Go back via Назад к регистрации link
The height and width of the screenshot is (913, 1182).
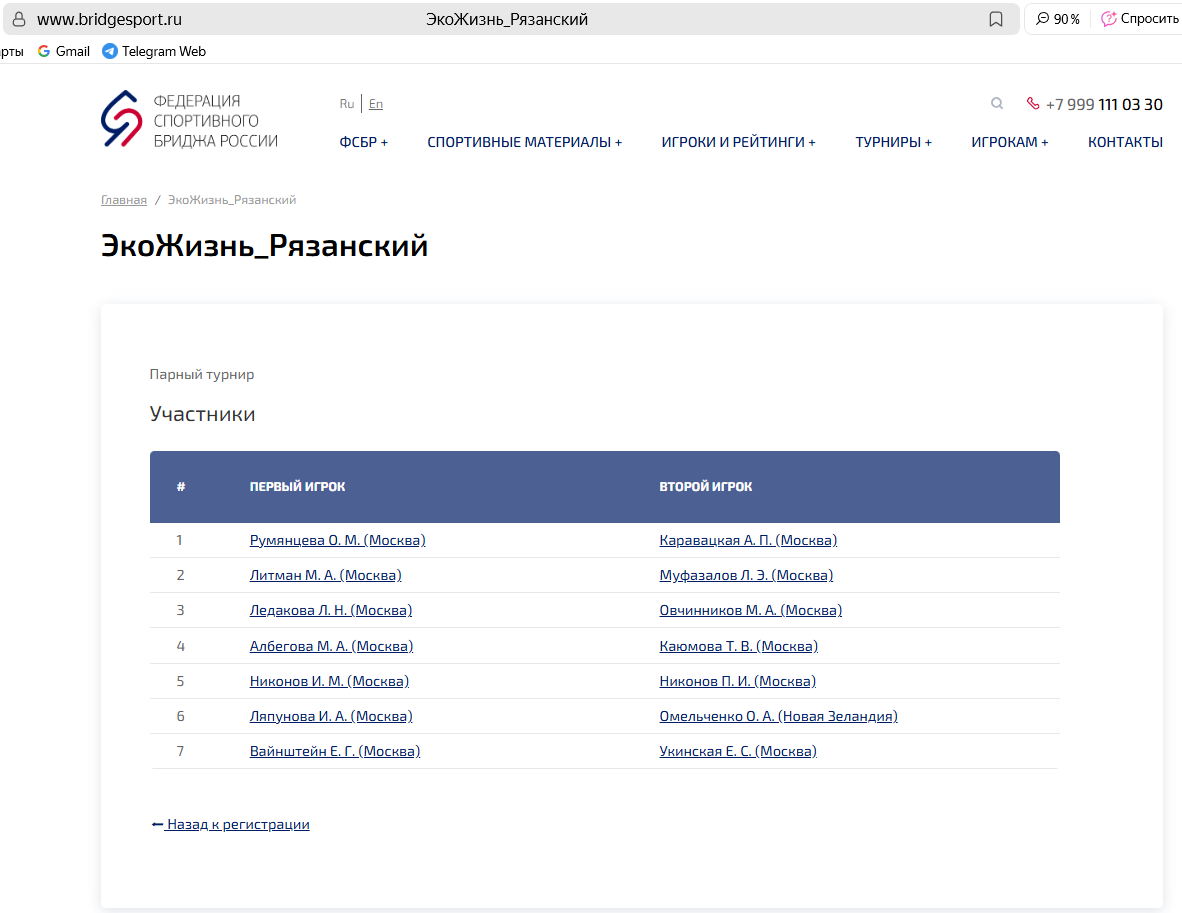[231, 824]
